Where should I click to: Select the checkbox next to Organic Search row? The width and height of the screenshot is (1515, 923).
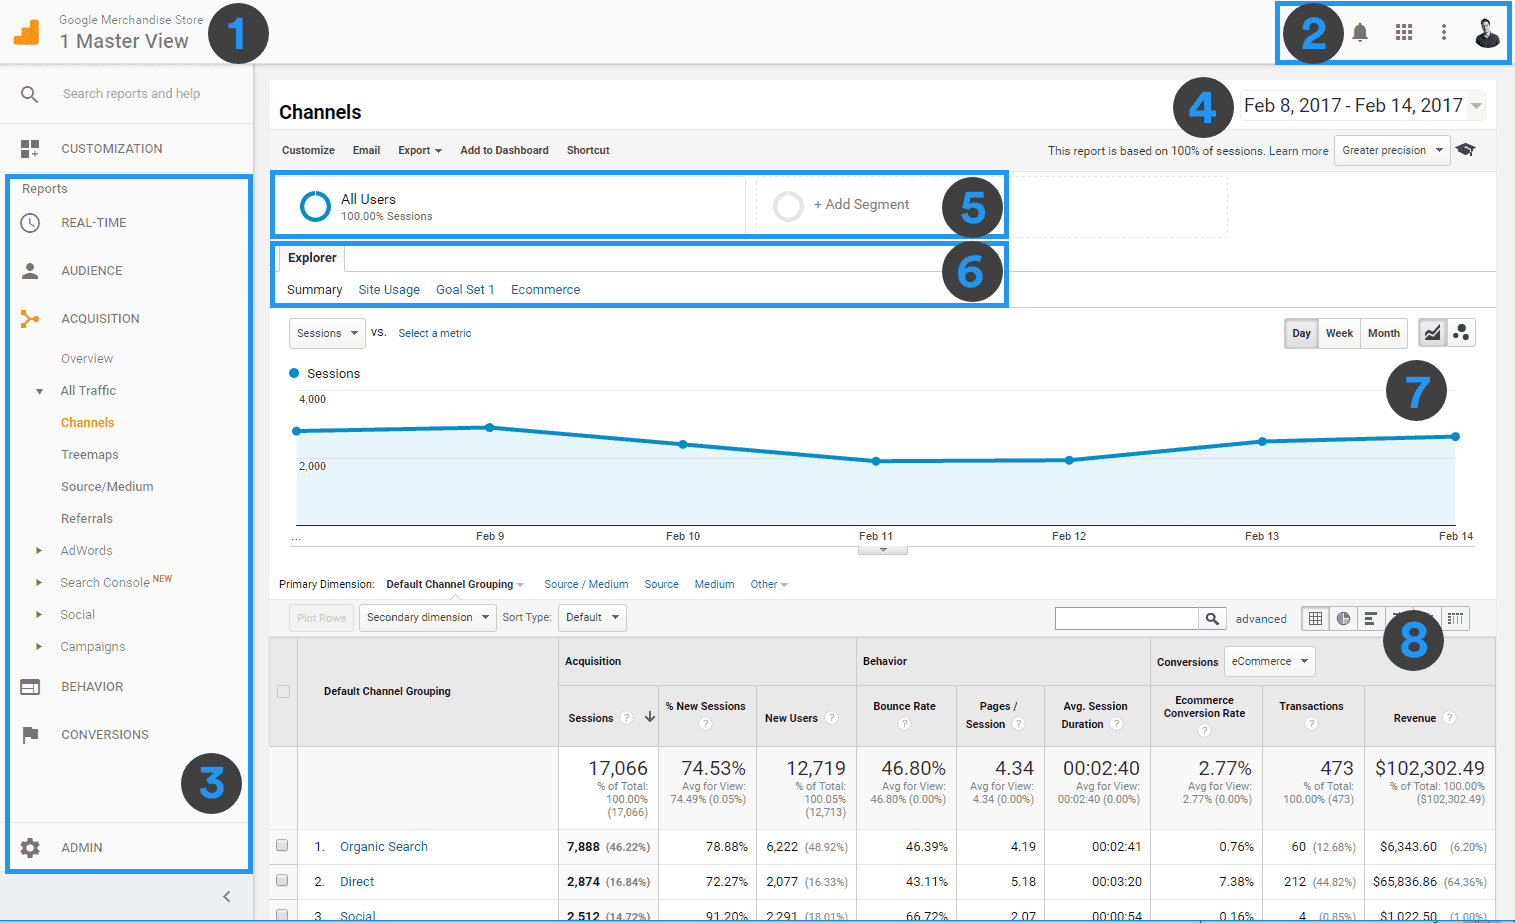click(283, 846)
